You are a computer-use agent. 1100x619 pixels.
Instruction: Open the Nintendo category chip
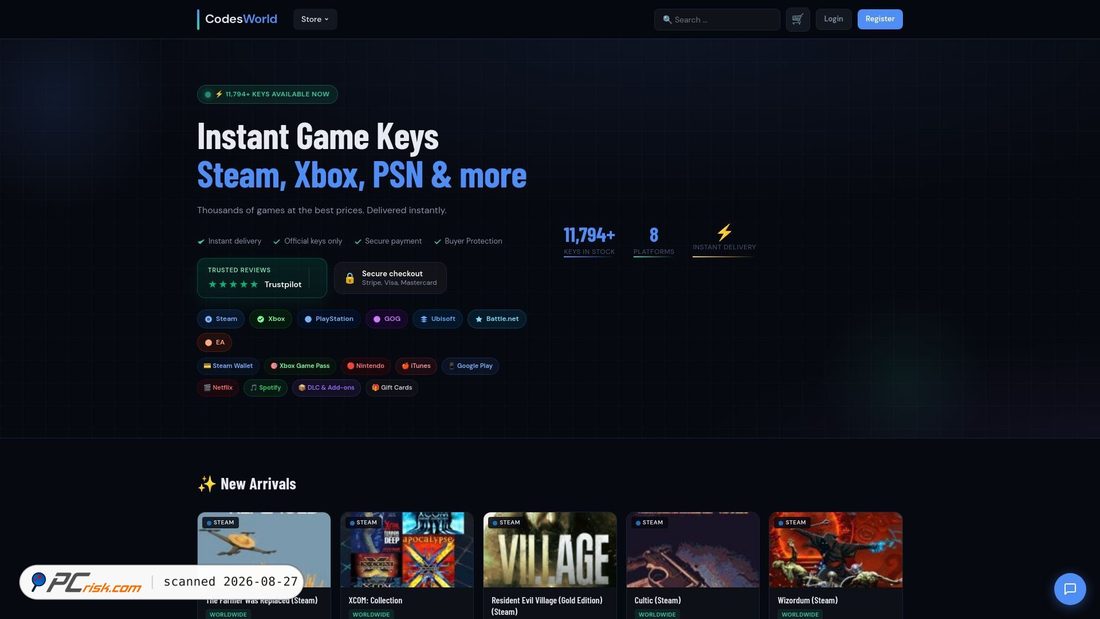point(365,366)
